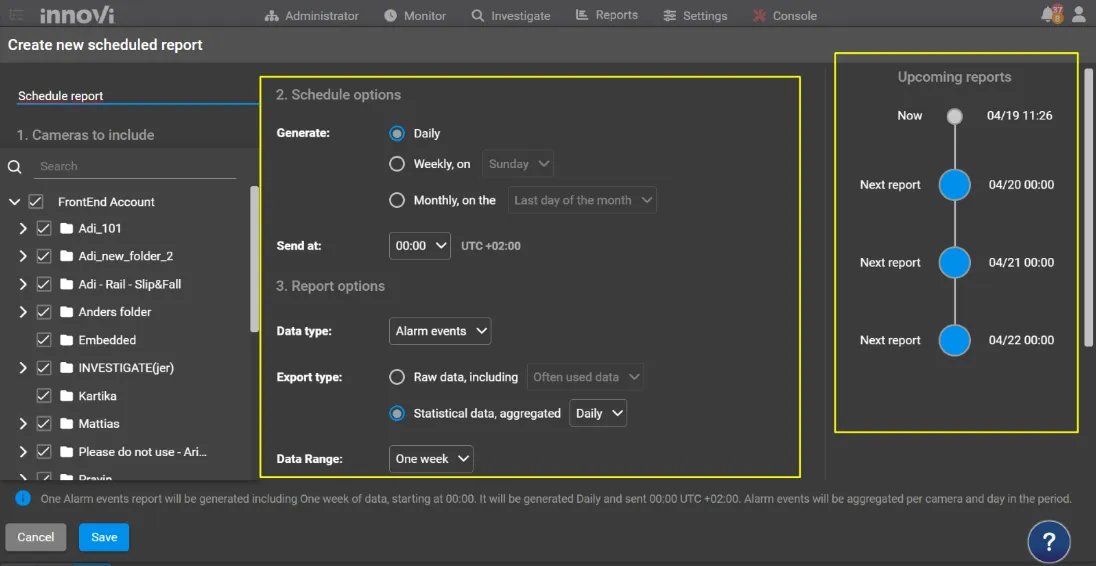Image resolution: width=1096 pixels, height=566 pixels.
Task: Go to the Investigate tab
Action: pos(511,15)
